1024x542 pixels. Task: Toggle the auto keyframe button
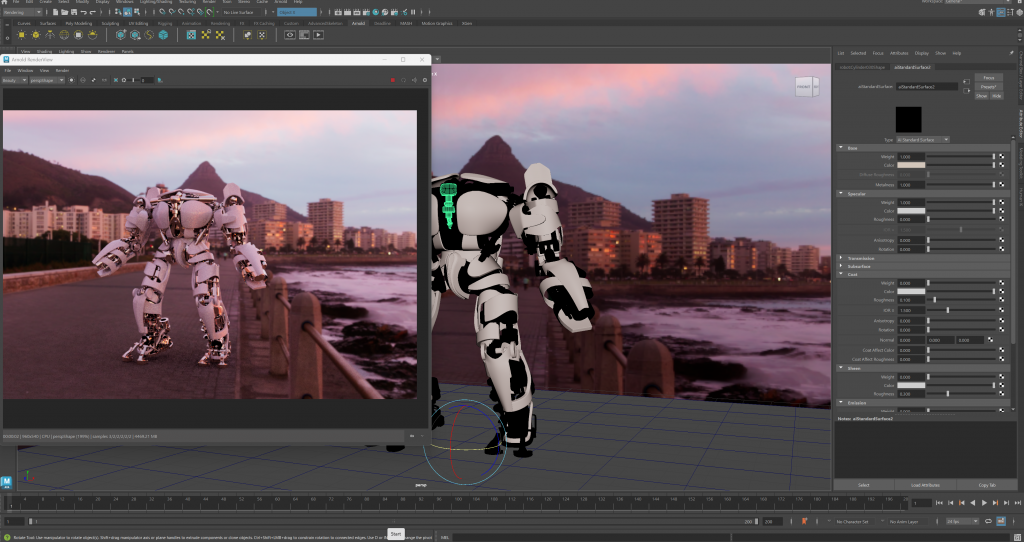[x=804, y=521]
